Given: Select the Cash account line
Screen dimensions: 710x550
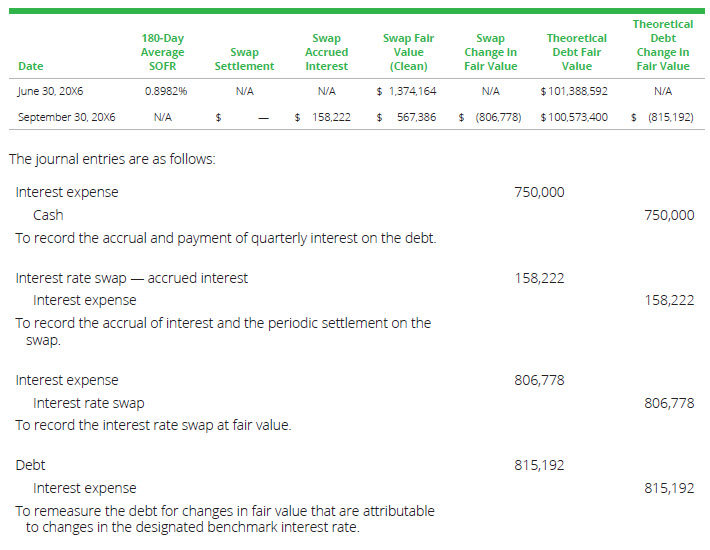Looking at the screenshot, I should 48,215.
